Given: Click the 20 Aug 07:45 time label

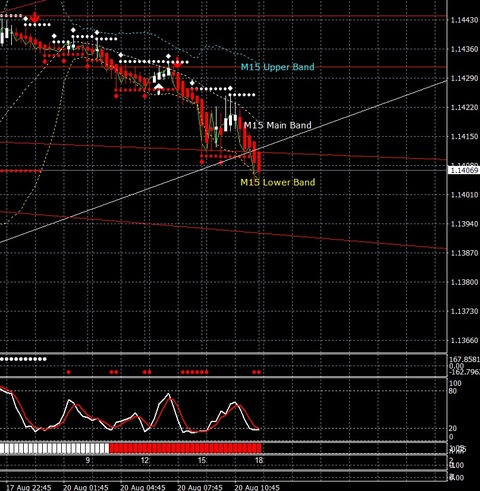Looking at the screenshot, I should click(200, 487).
